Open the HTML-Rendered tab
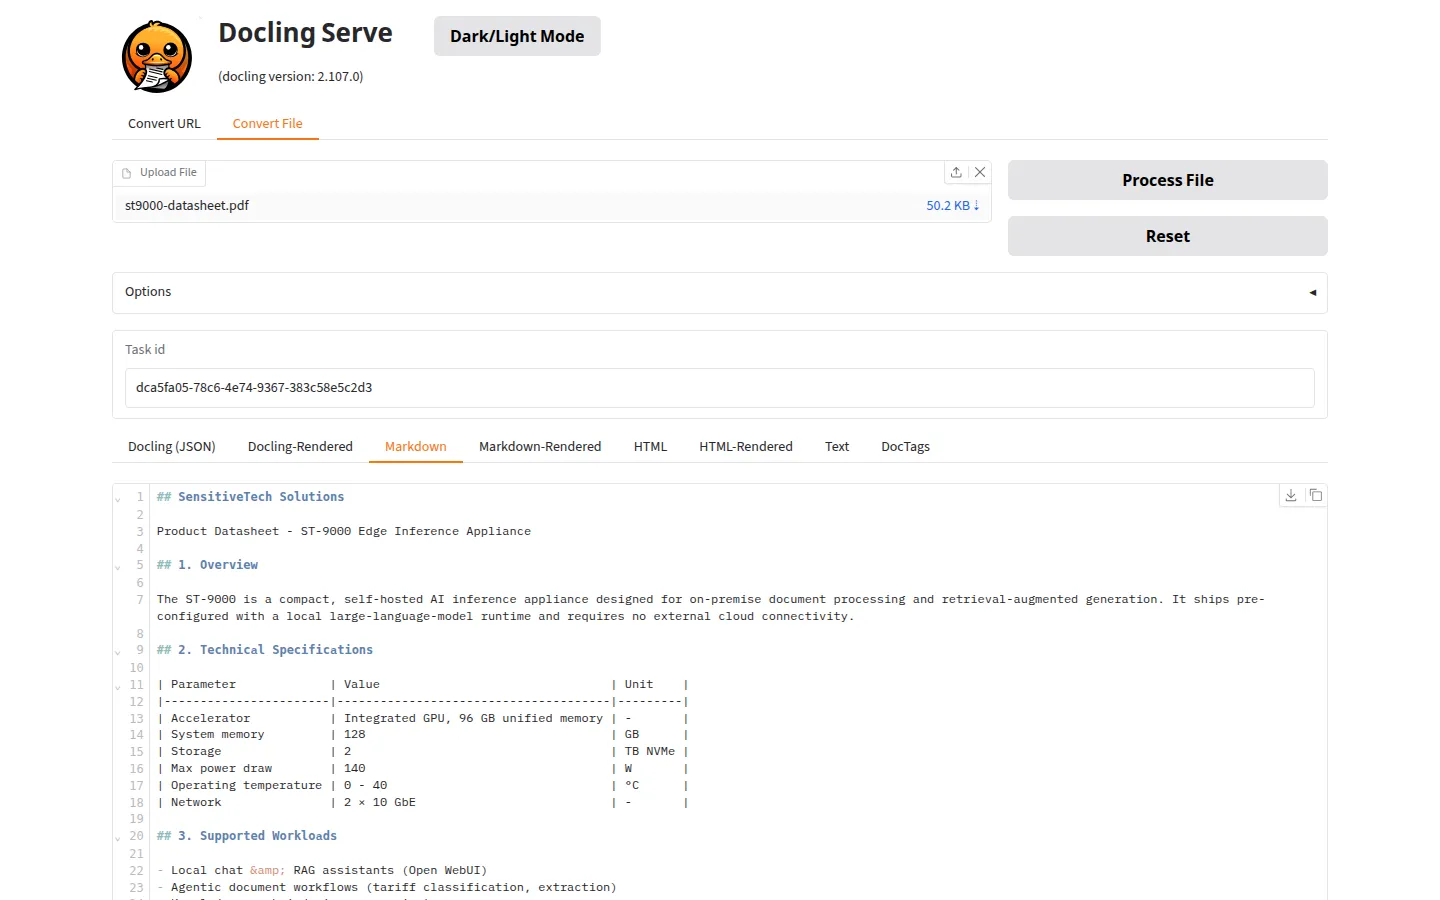Screen dimensions: 1440x900 point(746,446)
